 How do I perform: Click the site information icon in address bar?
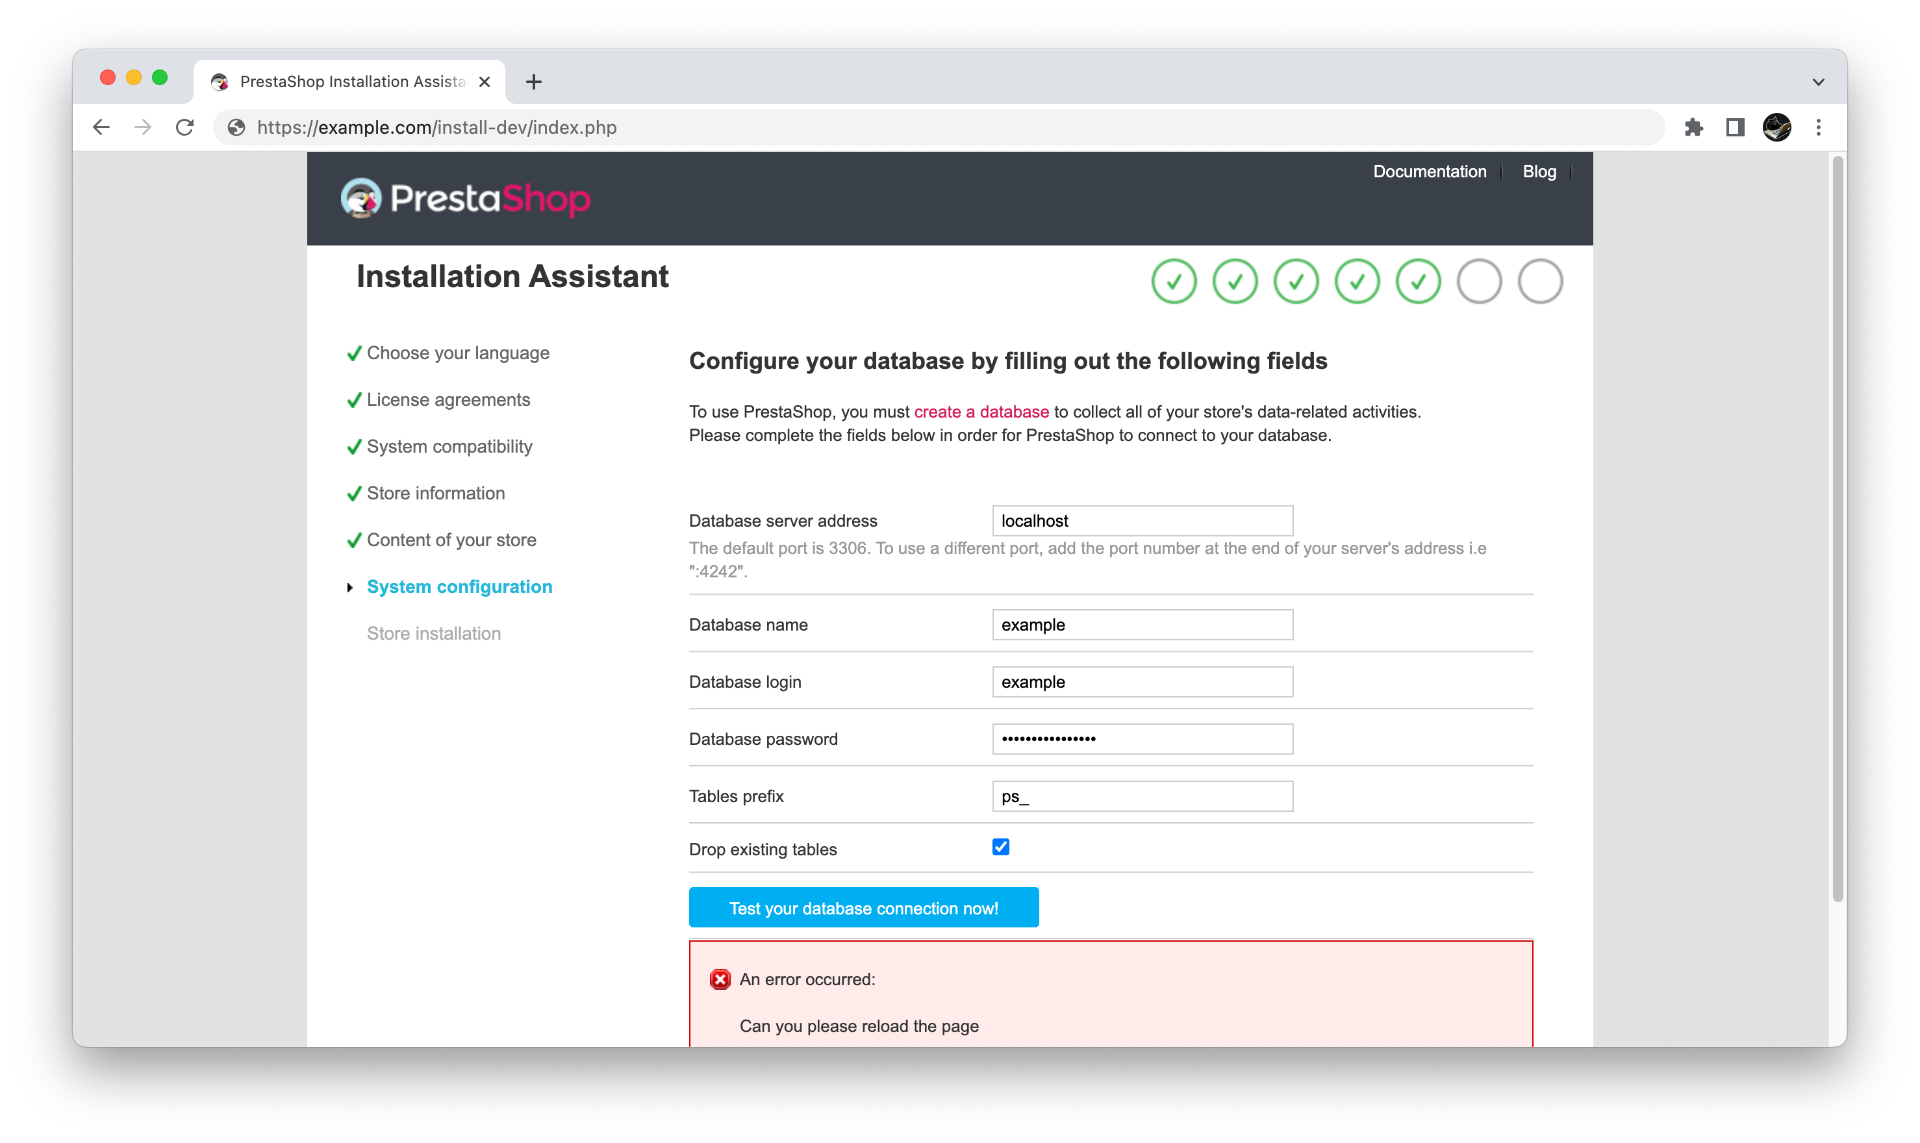click(237, 127)
